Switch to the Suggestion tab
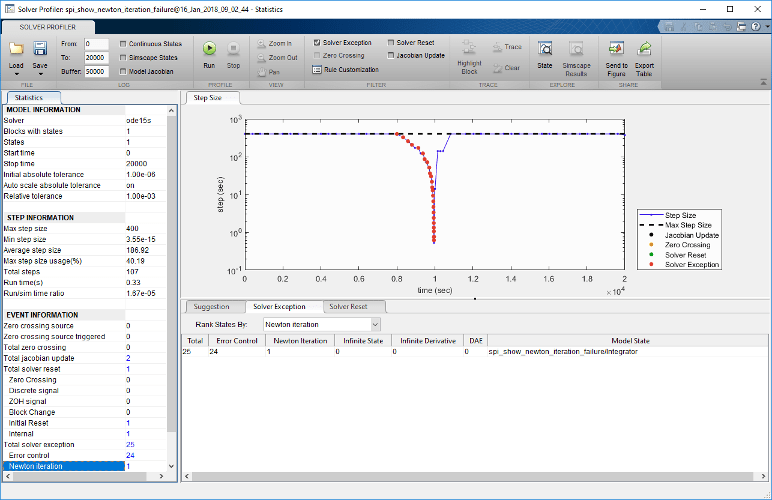This screenshot has width=772, height=500. tap(210, 306)
